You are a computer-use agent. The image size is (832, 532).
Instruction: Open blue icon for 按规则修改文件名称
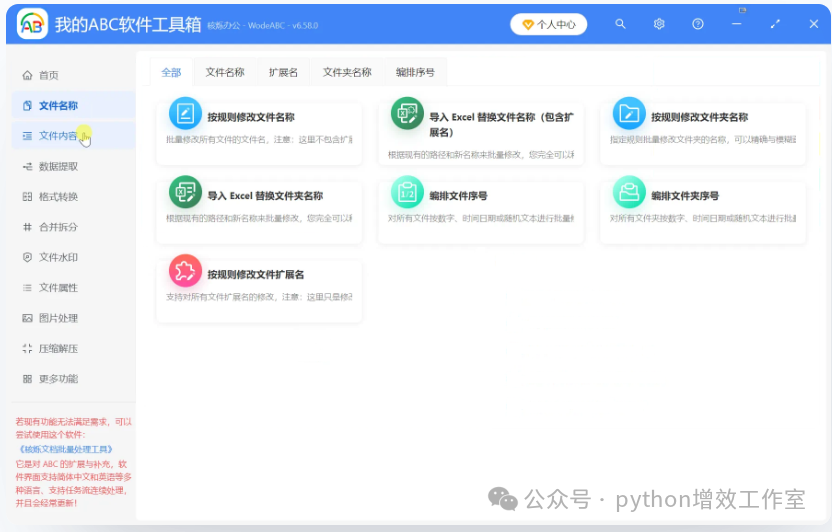tap(185, 113)
